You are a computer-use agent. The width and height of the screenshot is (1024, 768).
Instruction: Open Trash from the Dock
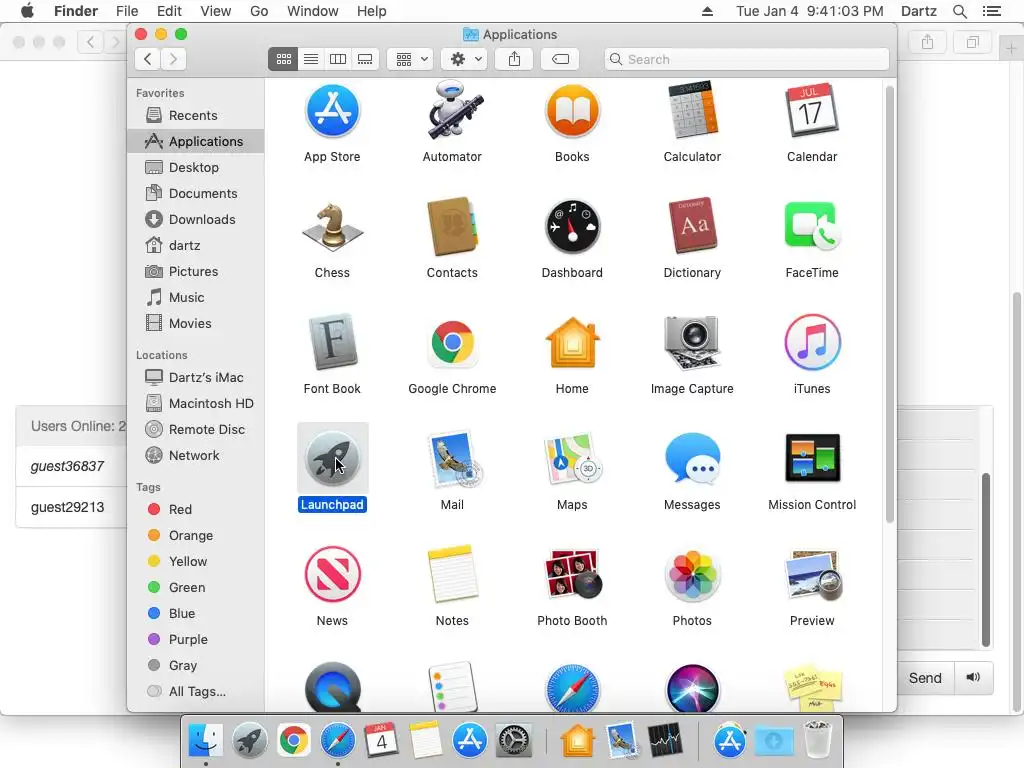pyautogui.click(x=817, y=741)
